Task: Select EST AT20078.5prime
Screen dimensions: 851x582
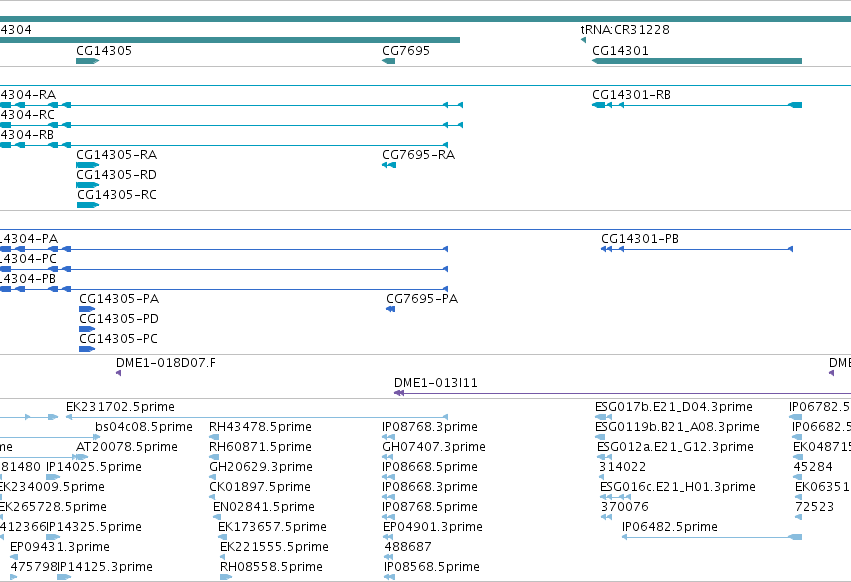Action: click(x=127, y=447)
